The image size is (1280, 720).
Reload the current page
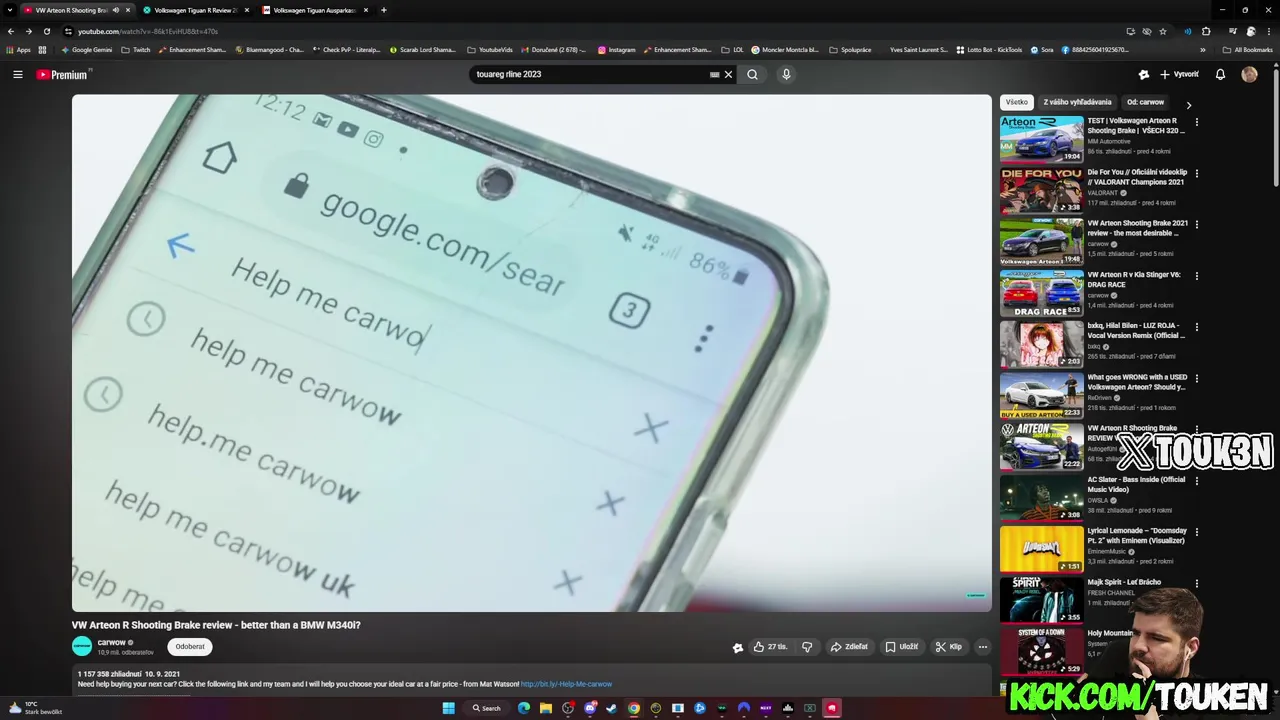coord(46,31)
